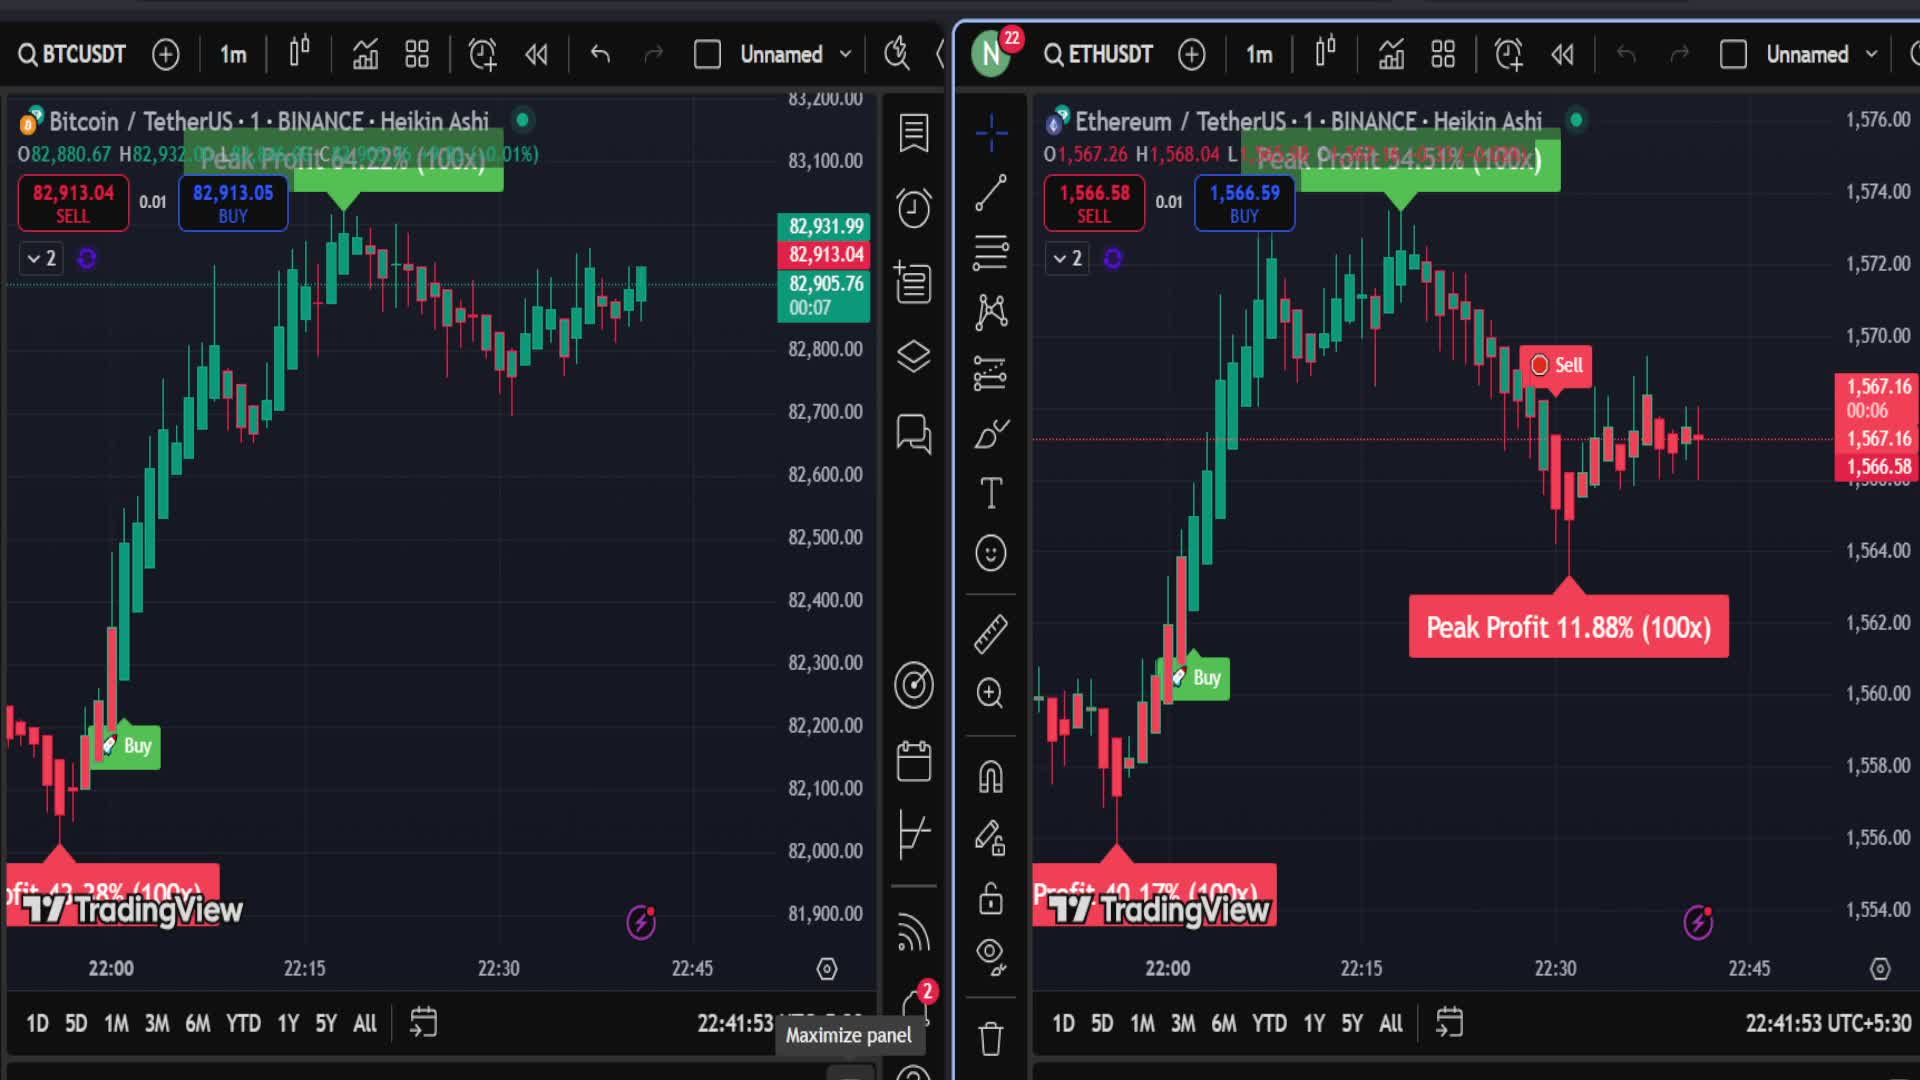Screen dimensions: 1920x1080
Task: Change the 1m interval on BTCUSDT chart
Action: [x=233, y=54]
